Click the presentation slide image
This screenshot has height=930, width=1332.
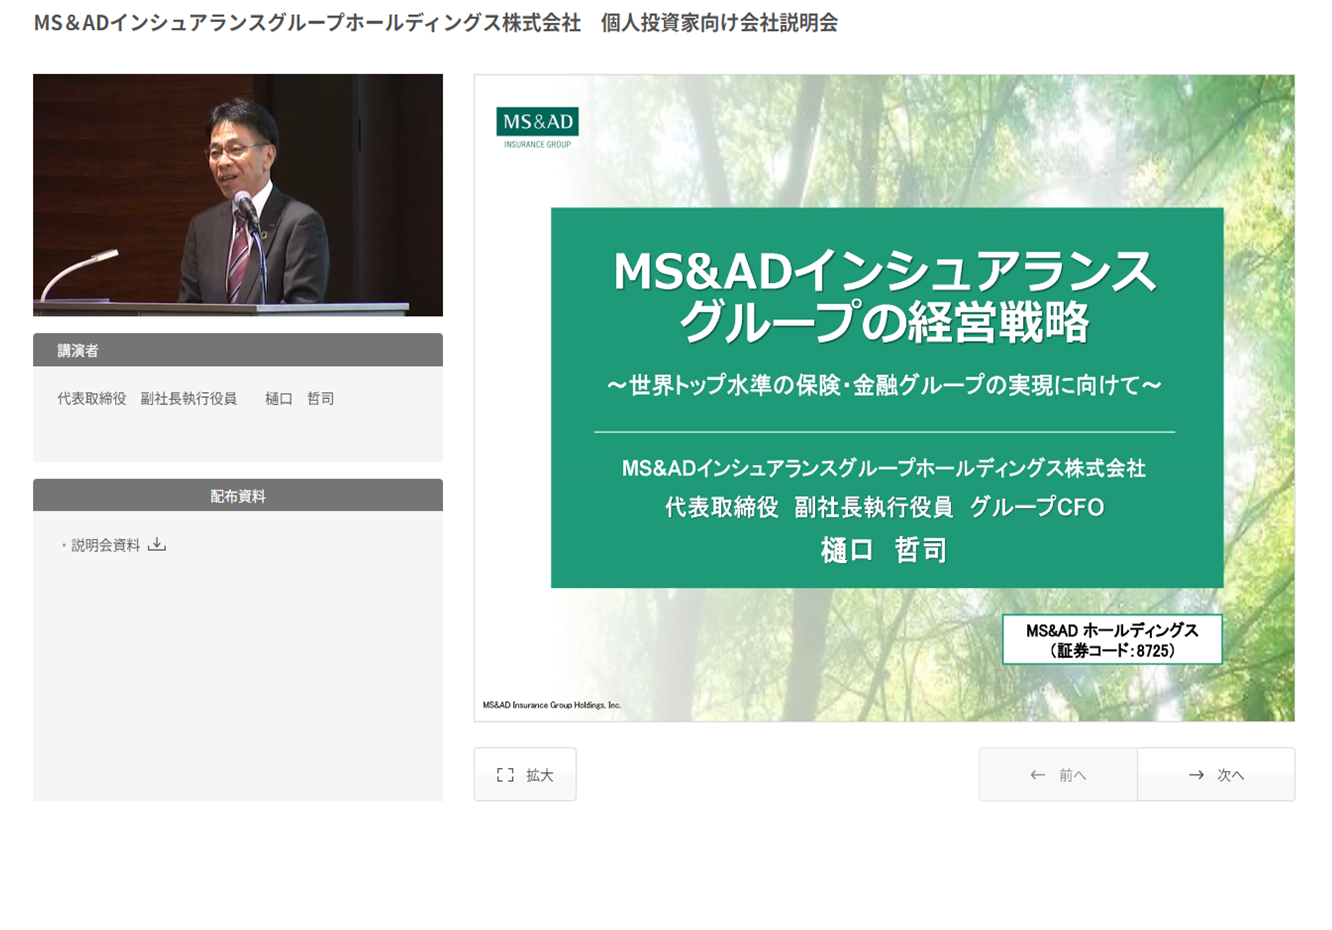(884, 398)
